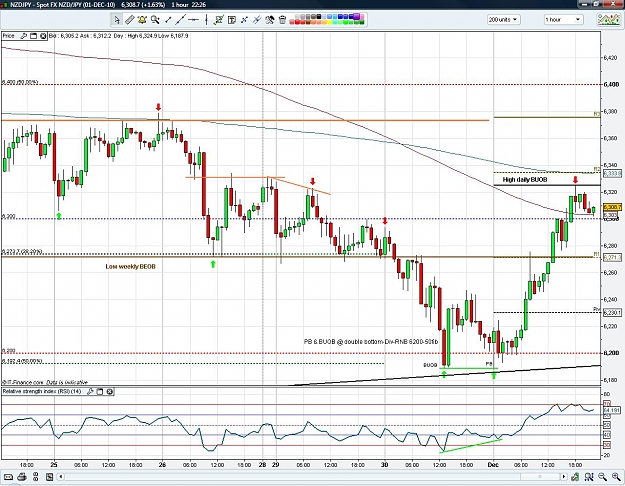Maximize the RSI indicator panel
The image size is (625, 486).
[x=100, y=392]
